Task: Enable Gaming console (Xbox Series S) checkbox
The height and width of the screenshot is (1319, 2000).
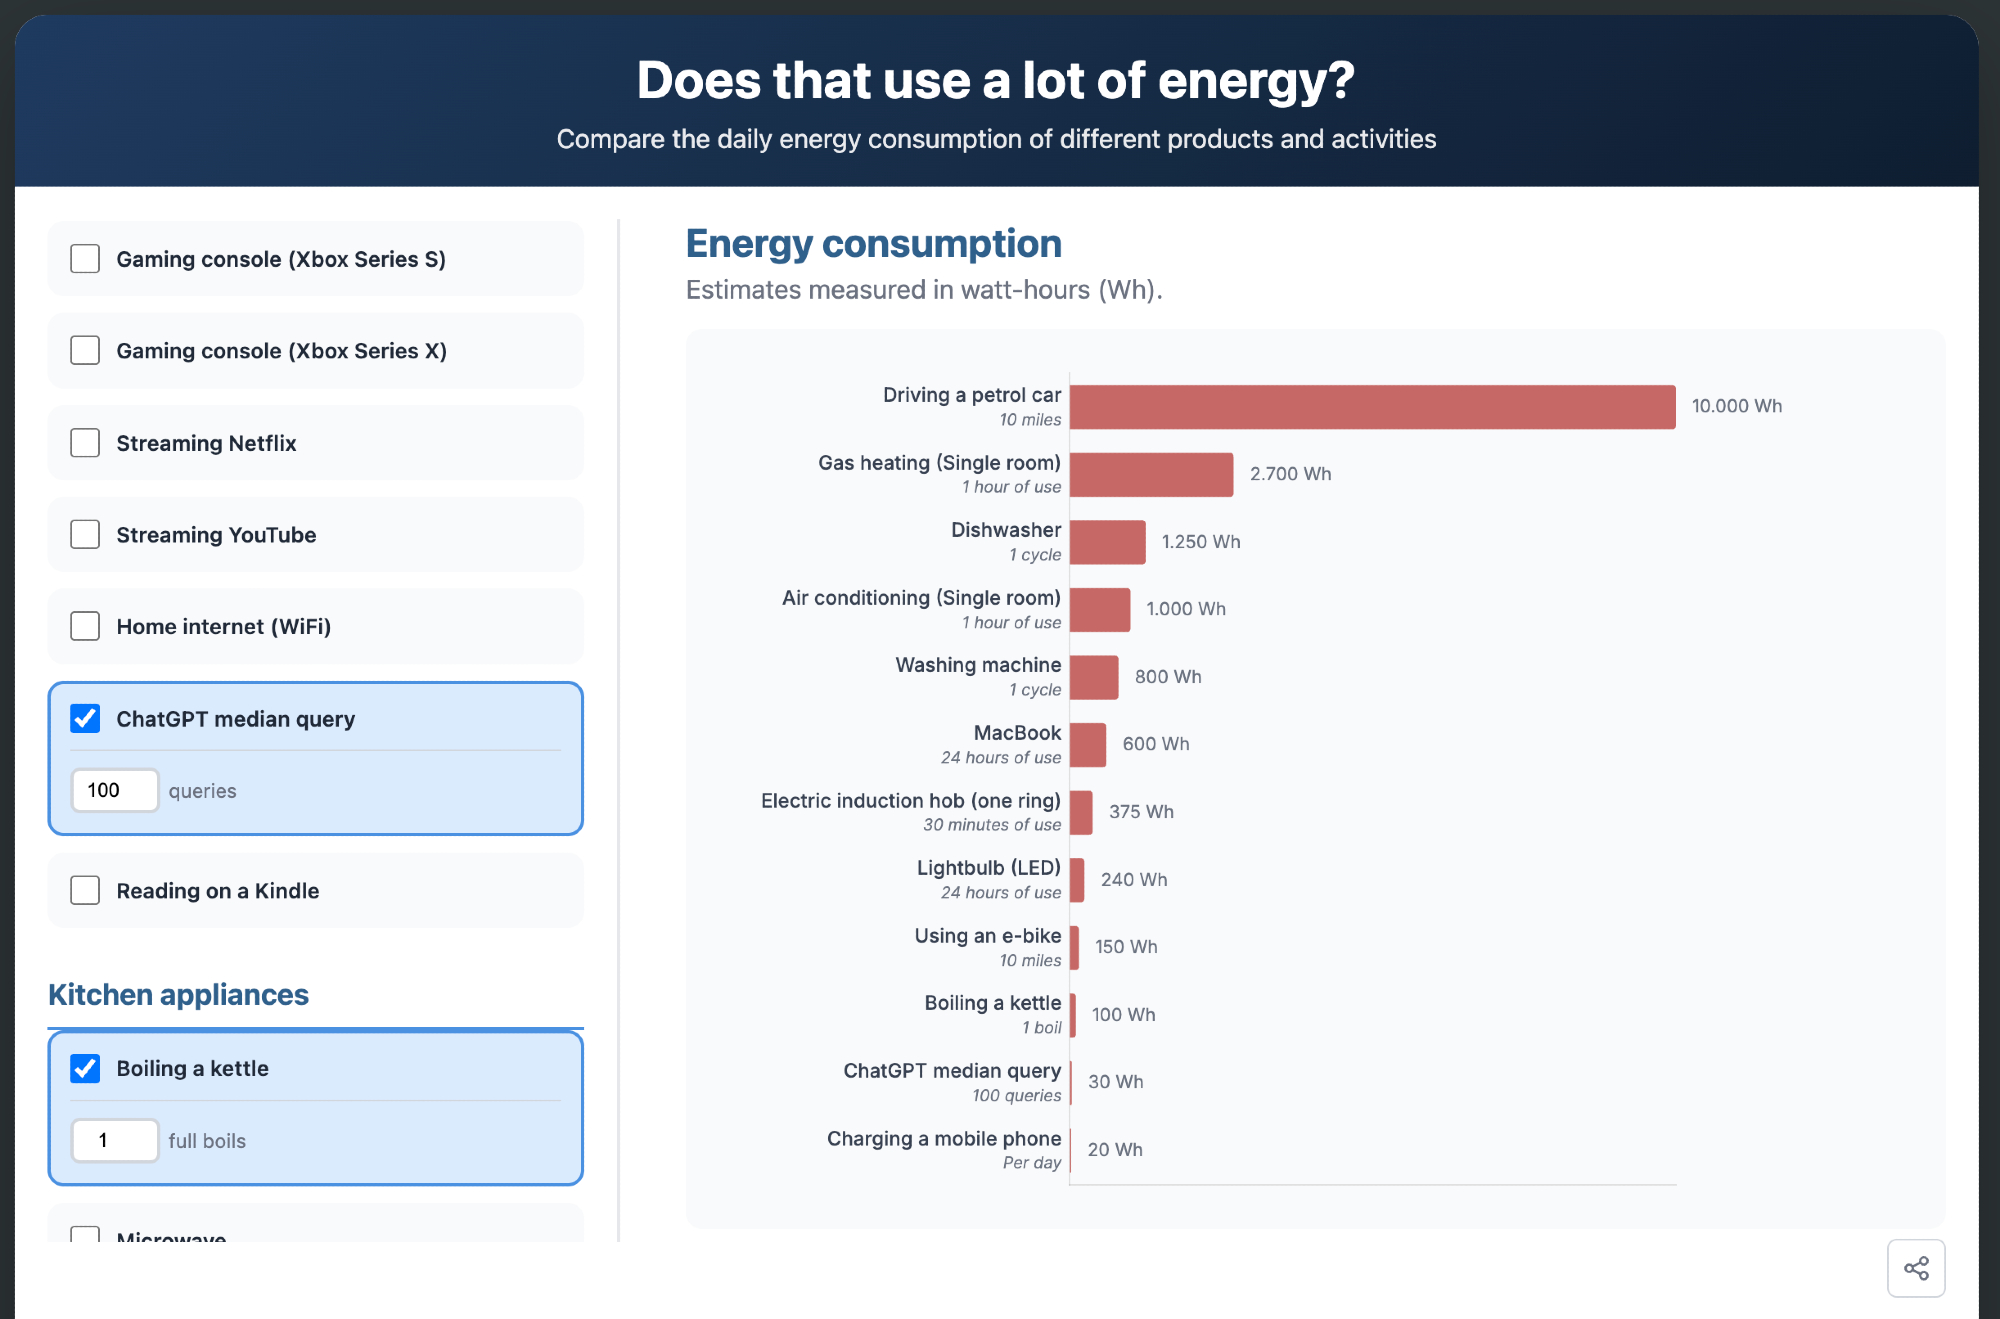Action: [85, 259]
